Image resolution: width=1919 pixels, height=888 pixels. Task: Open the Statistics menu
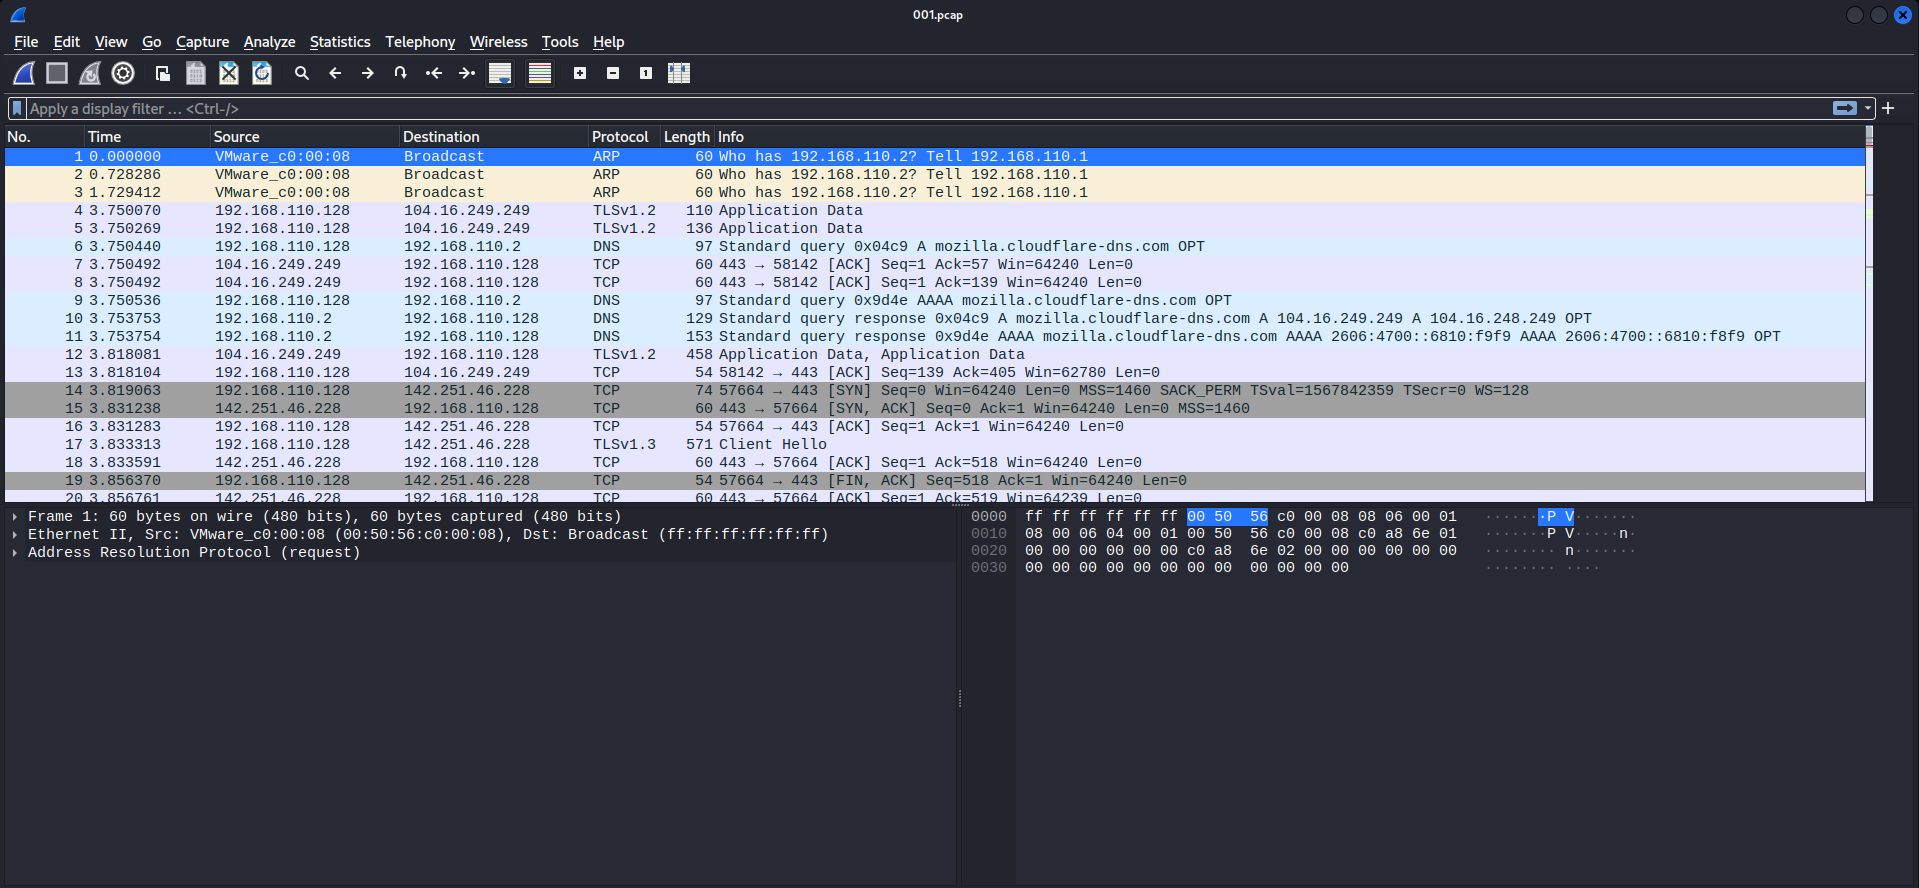(340, 42)
